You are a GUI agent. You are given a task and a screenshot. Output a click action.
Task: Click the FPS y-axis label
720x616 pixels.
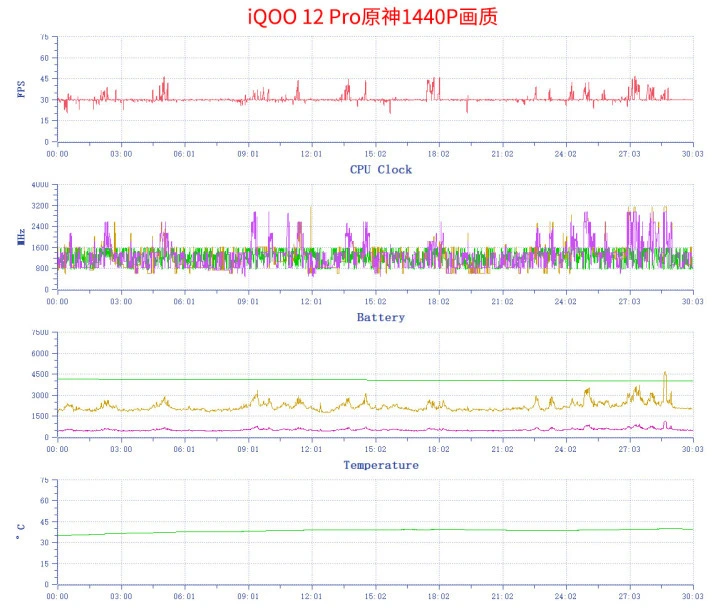(21, 89)
